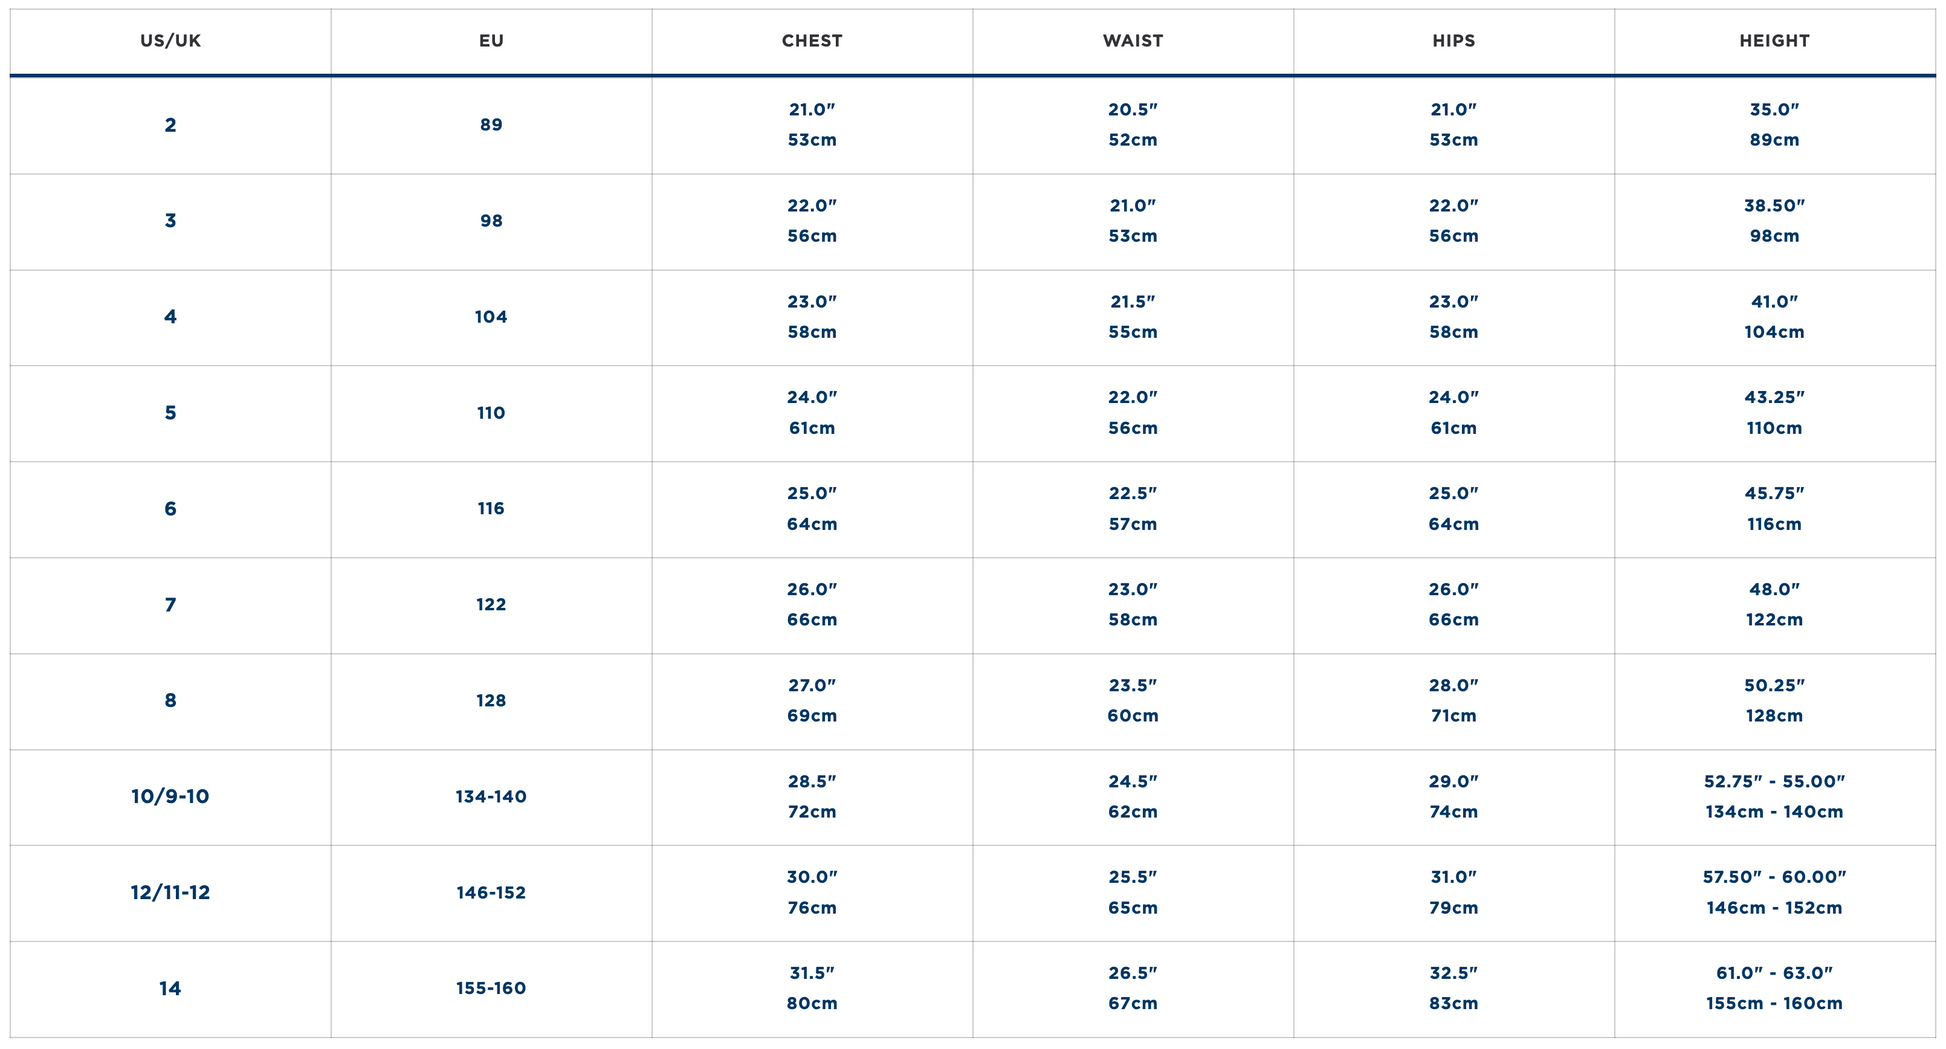Screen dimensions: 1946x1049
Task: Click the 20.5" 52cm waist cell
Action: coord(1133,125)
